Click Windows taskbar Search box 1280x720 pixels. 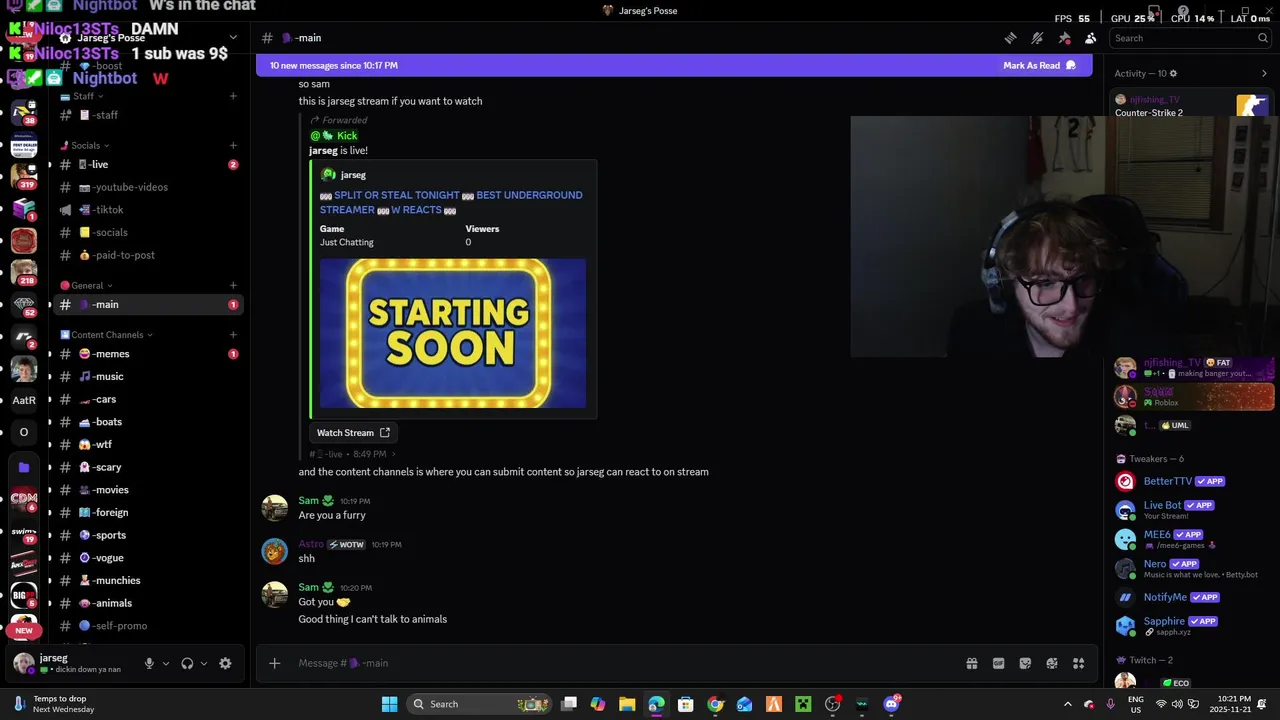480,704
